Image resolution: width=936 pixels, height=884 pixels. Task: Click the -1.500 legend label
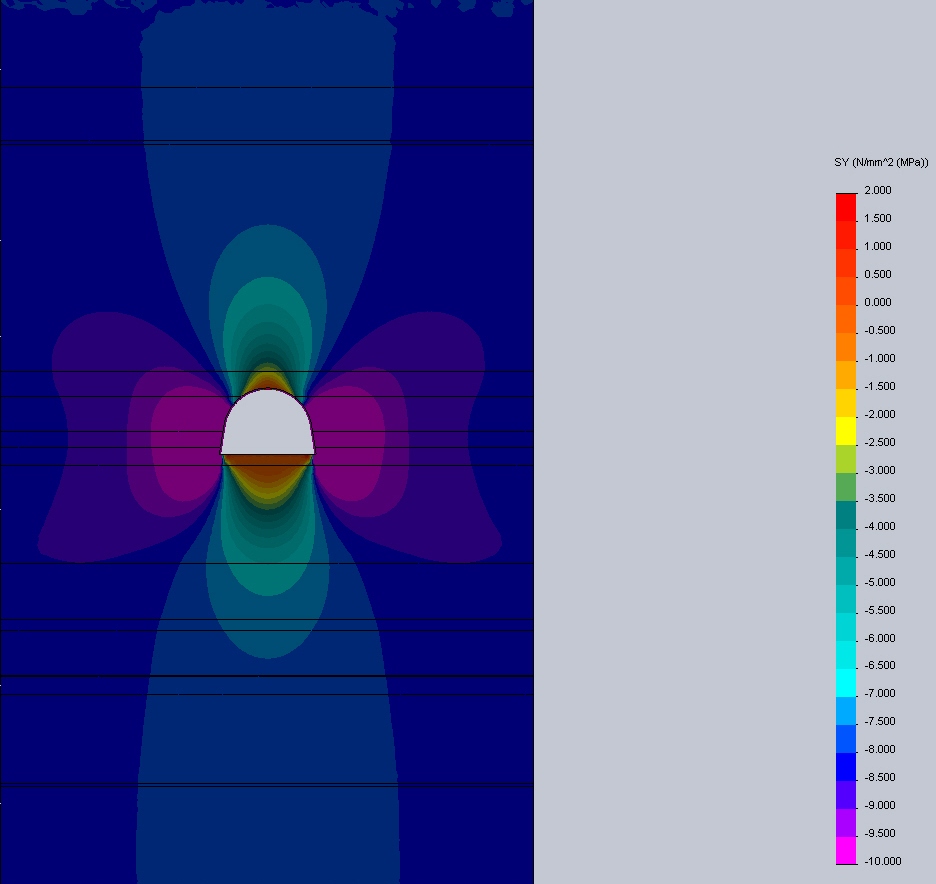pyautogui.click(x=879, y=387)
